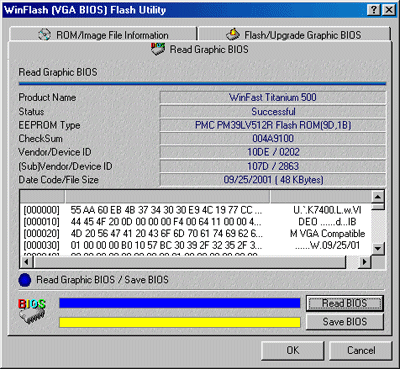Click the blue read progress bar

180,303
